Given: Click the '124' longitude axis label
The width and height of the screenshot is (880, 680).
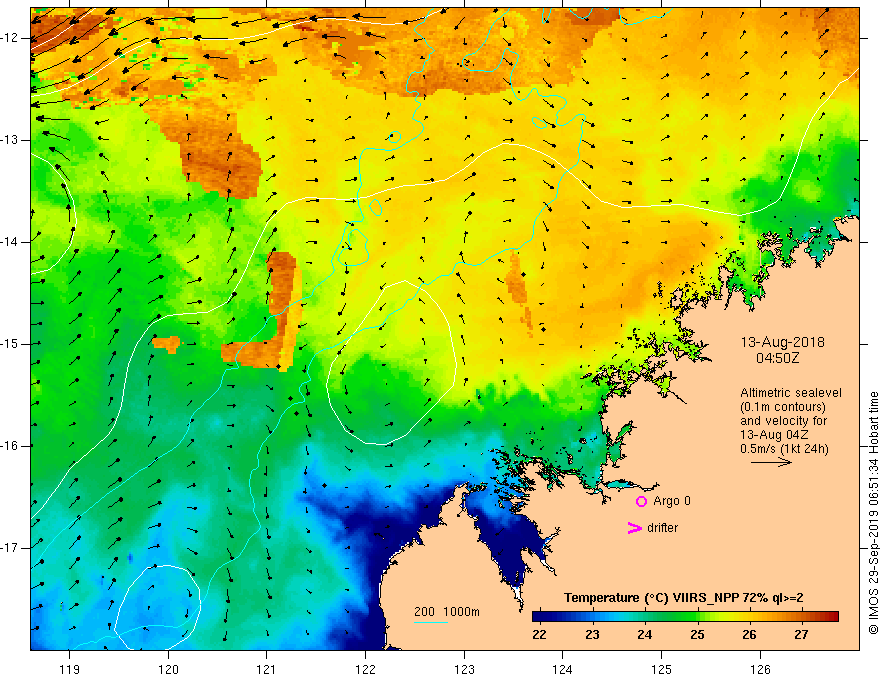Looking at the screenshot, I should 563,669.
